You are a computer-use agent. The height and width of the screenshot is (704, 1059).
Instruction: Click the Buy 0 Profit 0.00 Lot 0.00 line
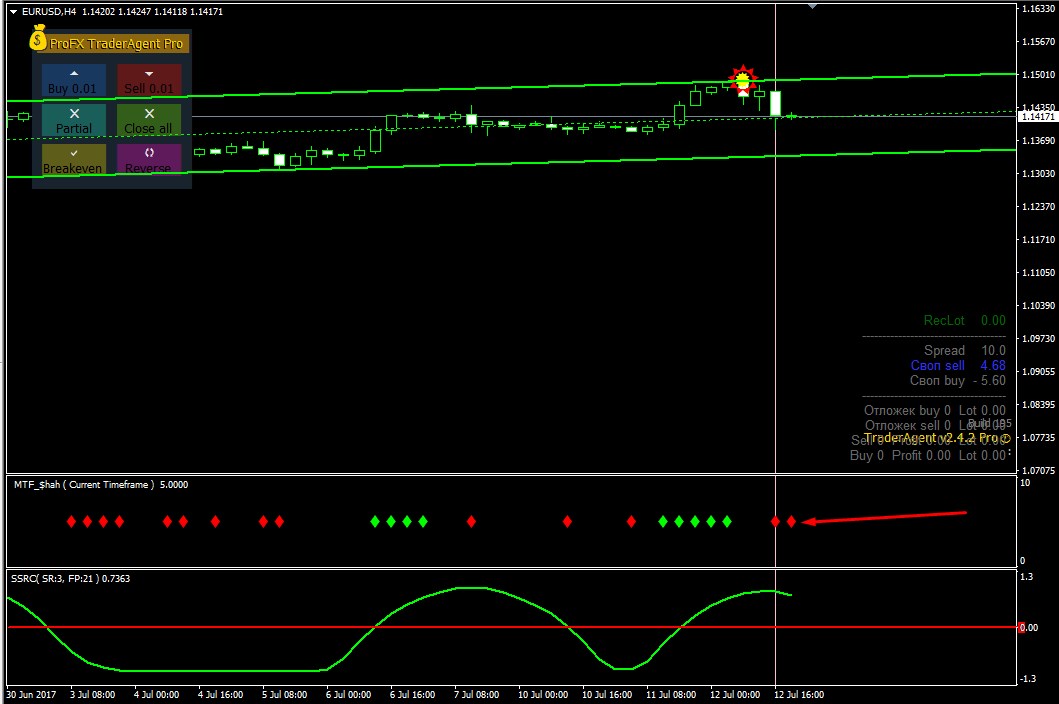point(928,455)
